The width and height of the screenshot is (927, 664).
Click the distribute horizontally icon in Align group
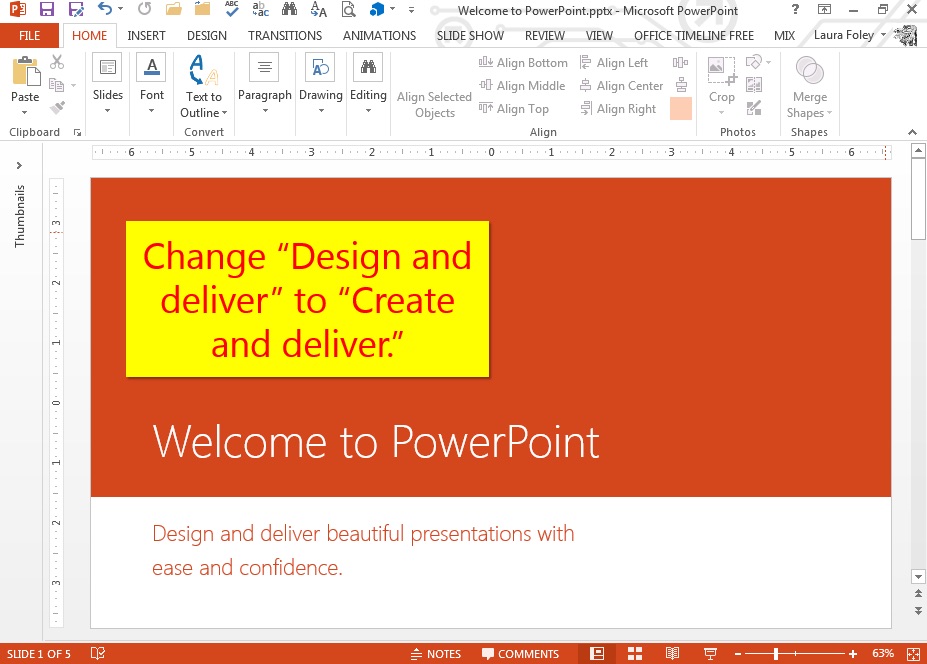(x=680, y=63)
